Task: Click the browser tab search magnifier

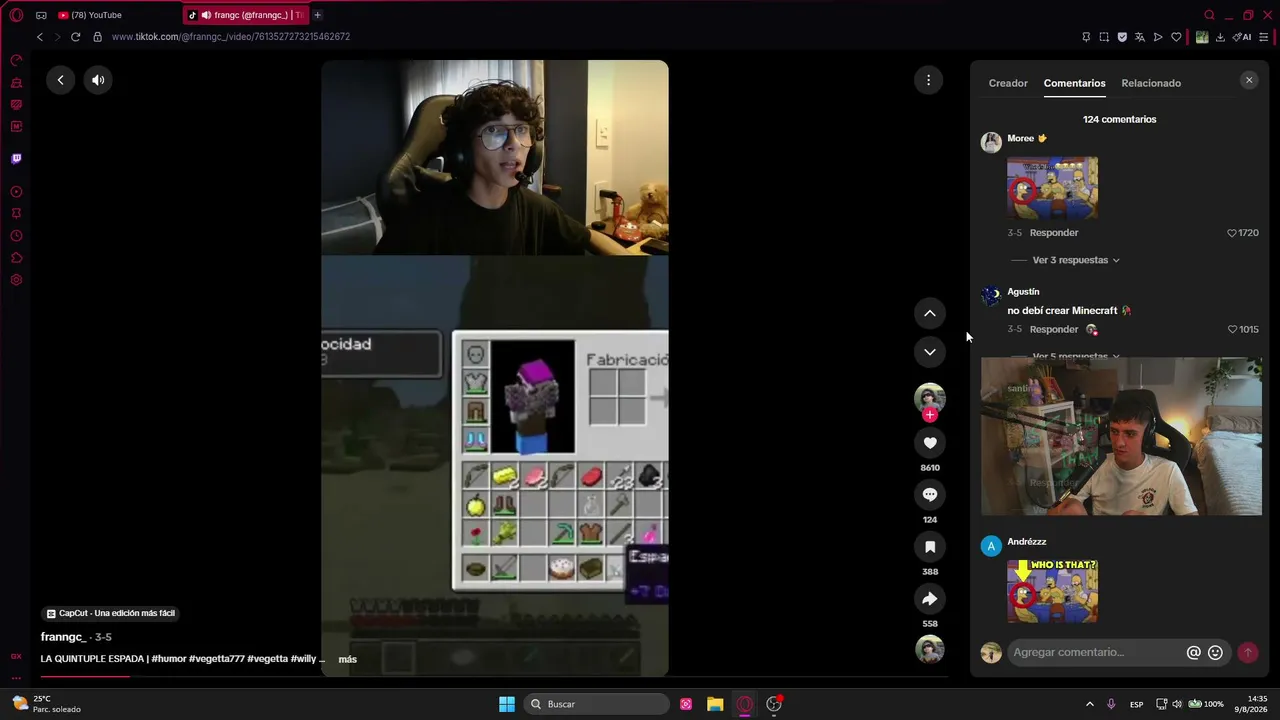Action: tap(1209, 15)
